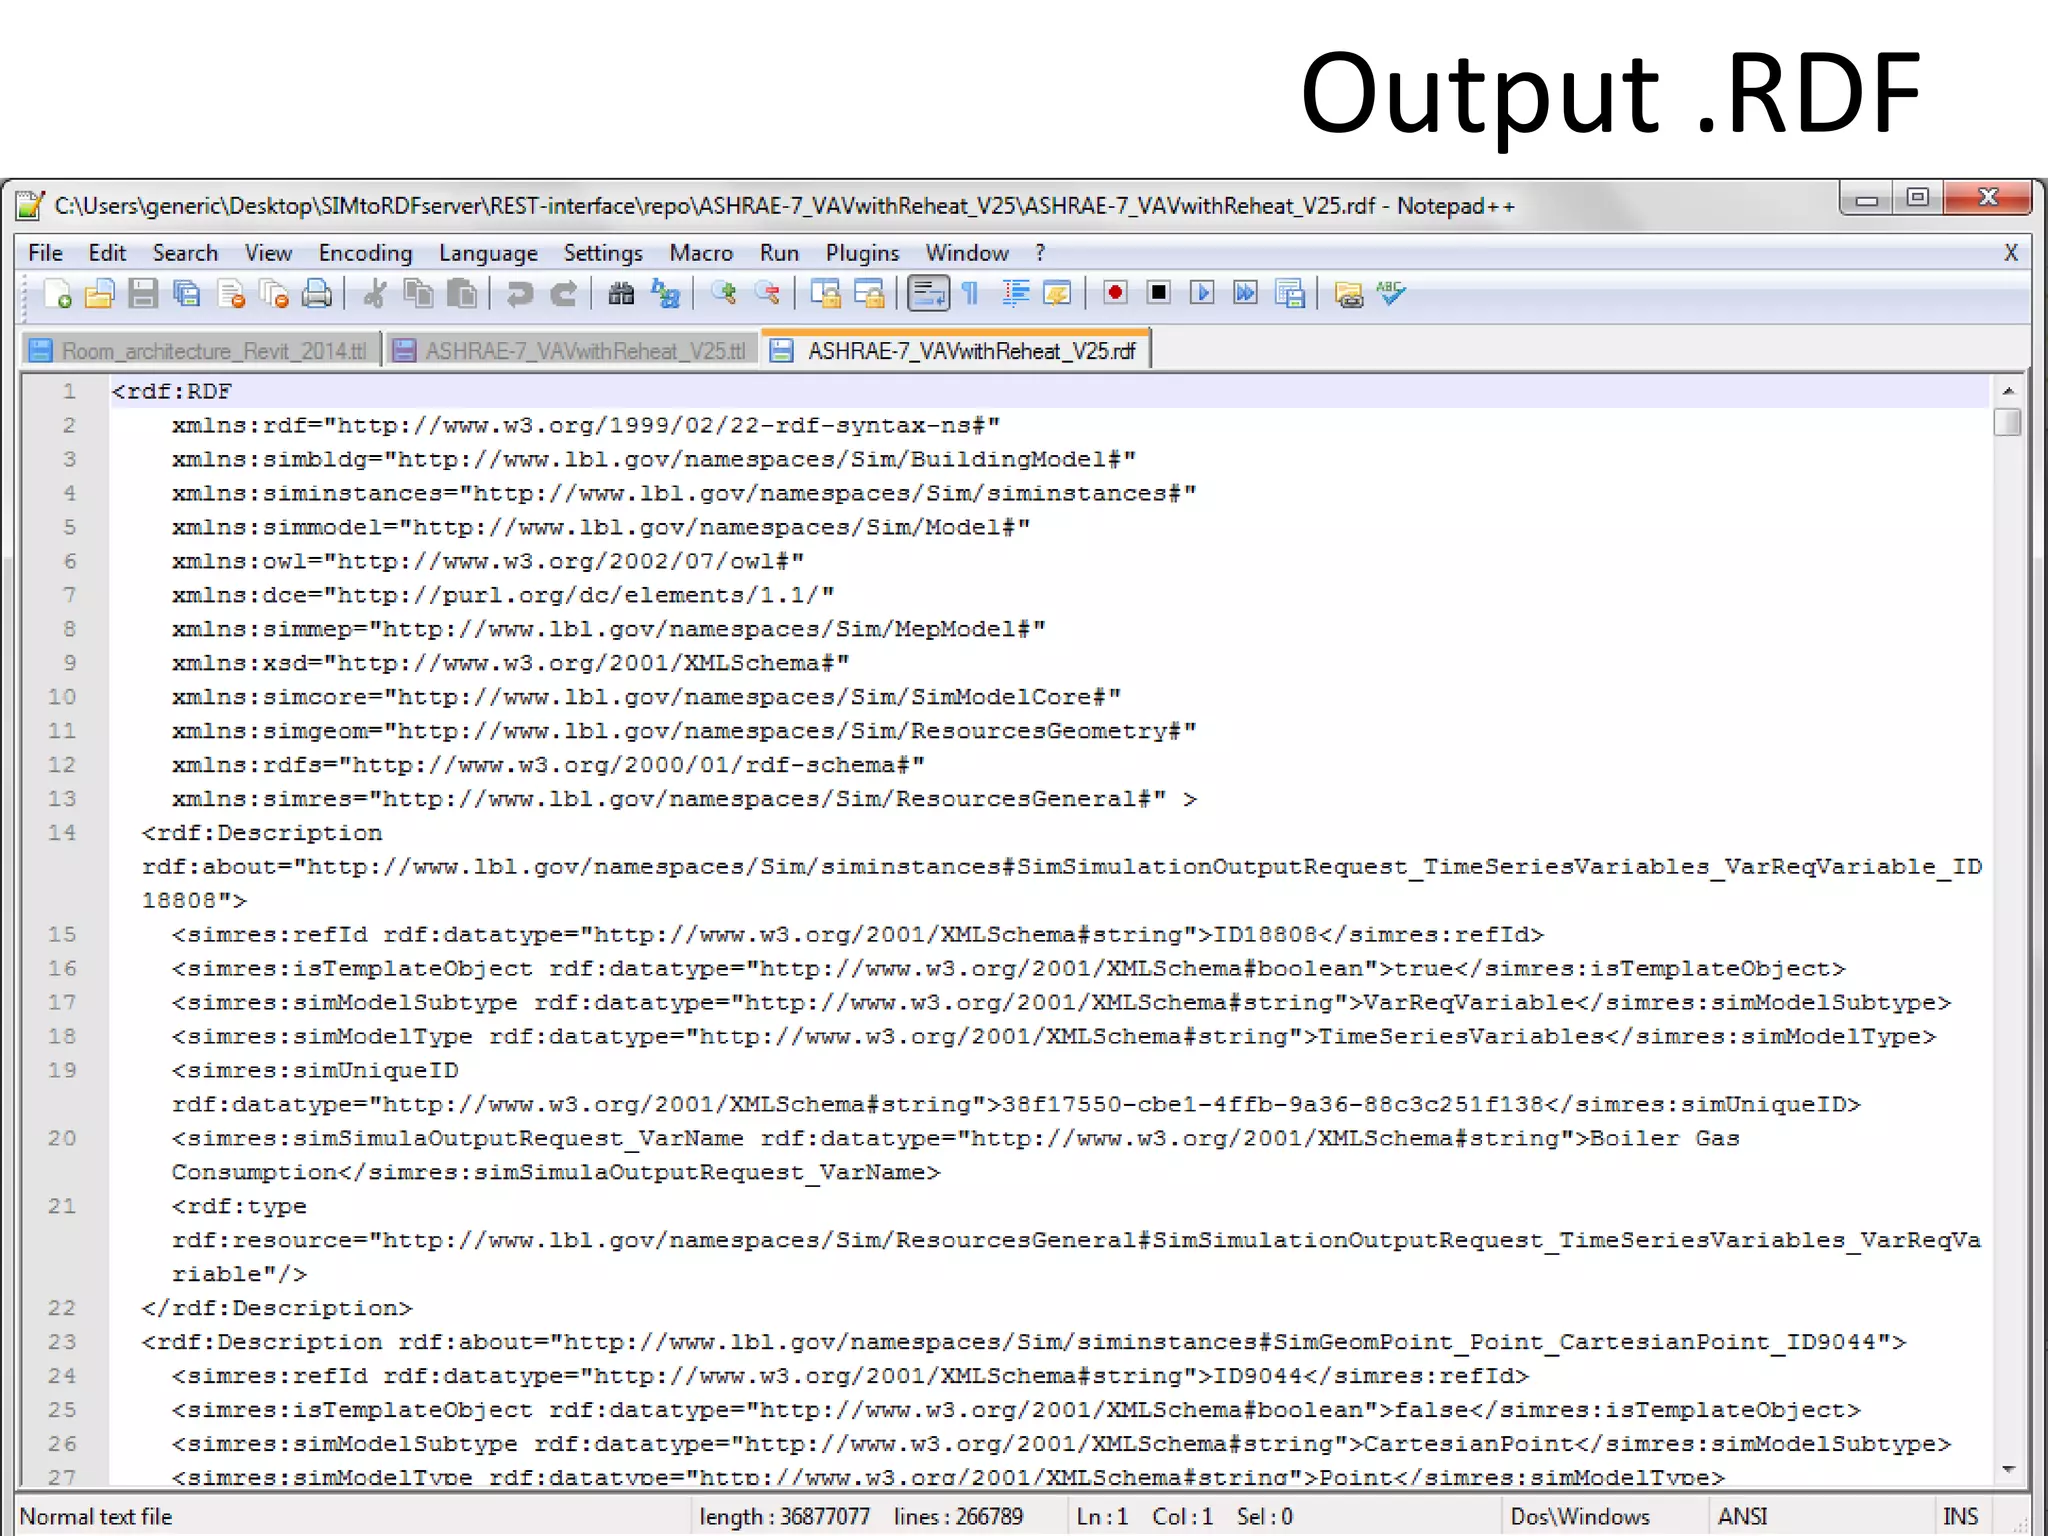Click the 'length : 36877077' status text
Image resolution: width=2048 pixels, height=1536 pixels.
click(x=785, y=1516)
